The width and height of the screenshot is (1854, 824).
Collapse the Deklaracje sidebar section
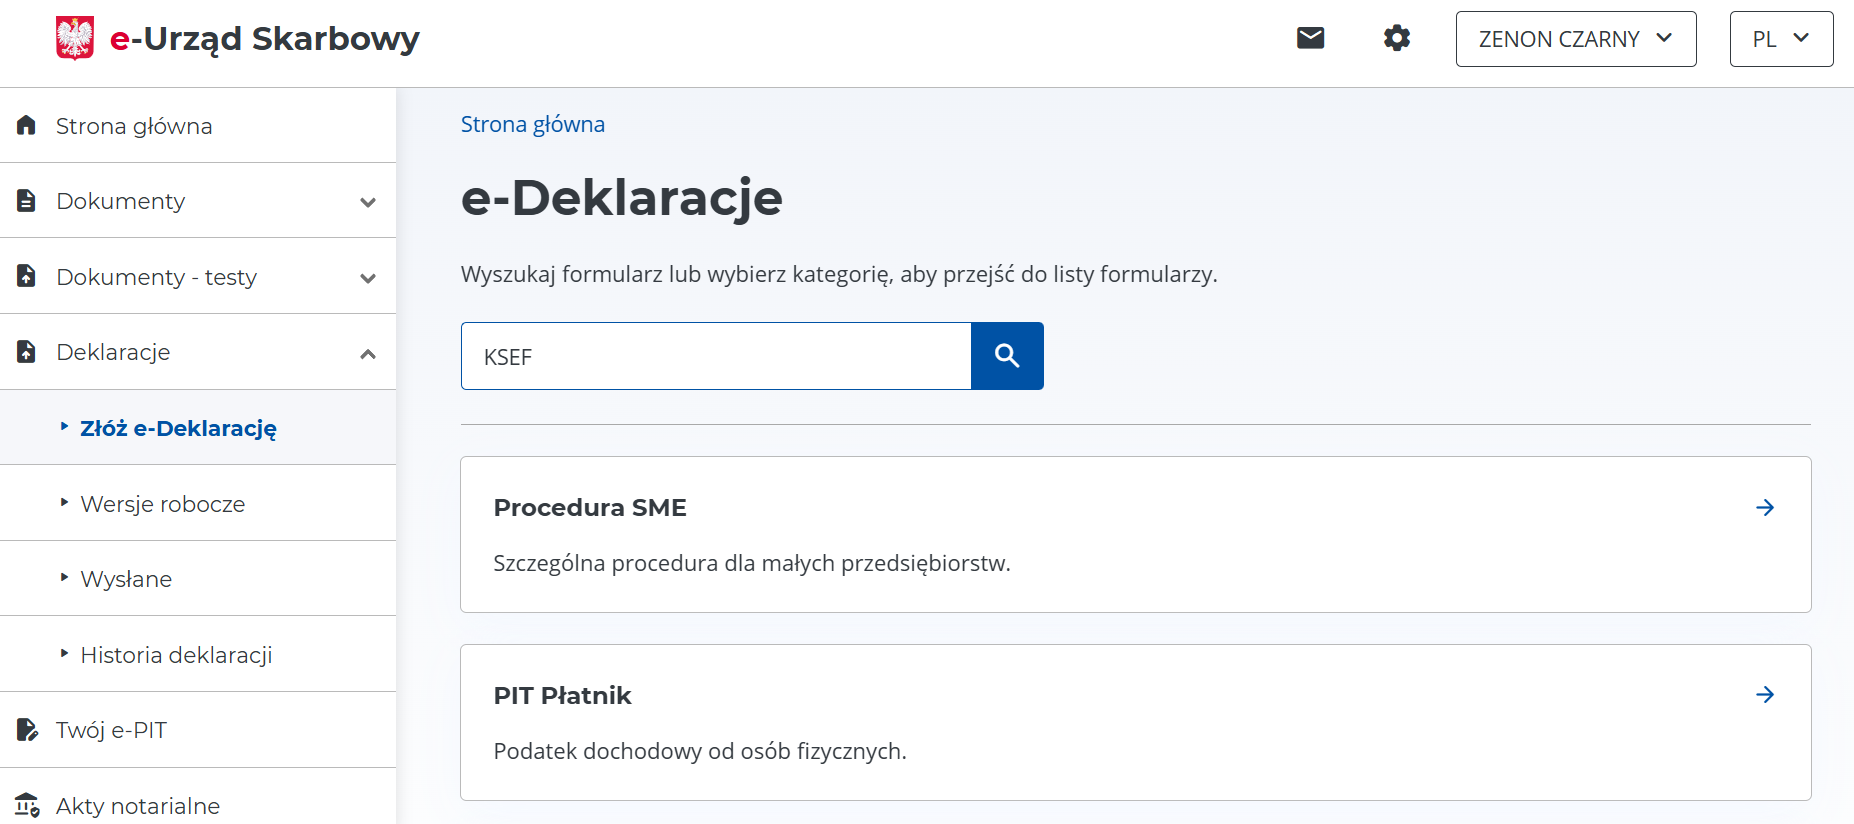(368, 353)
